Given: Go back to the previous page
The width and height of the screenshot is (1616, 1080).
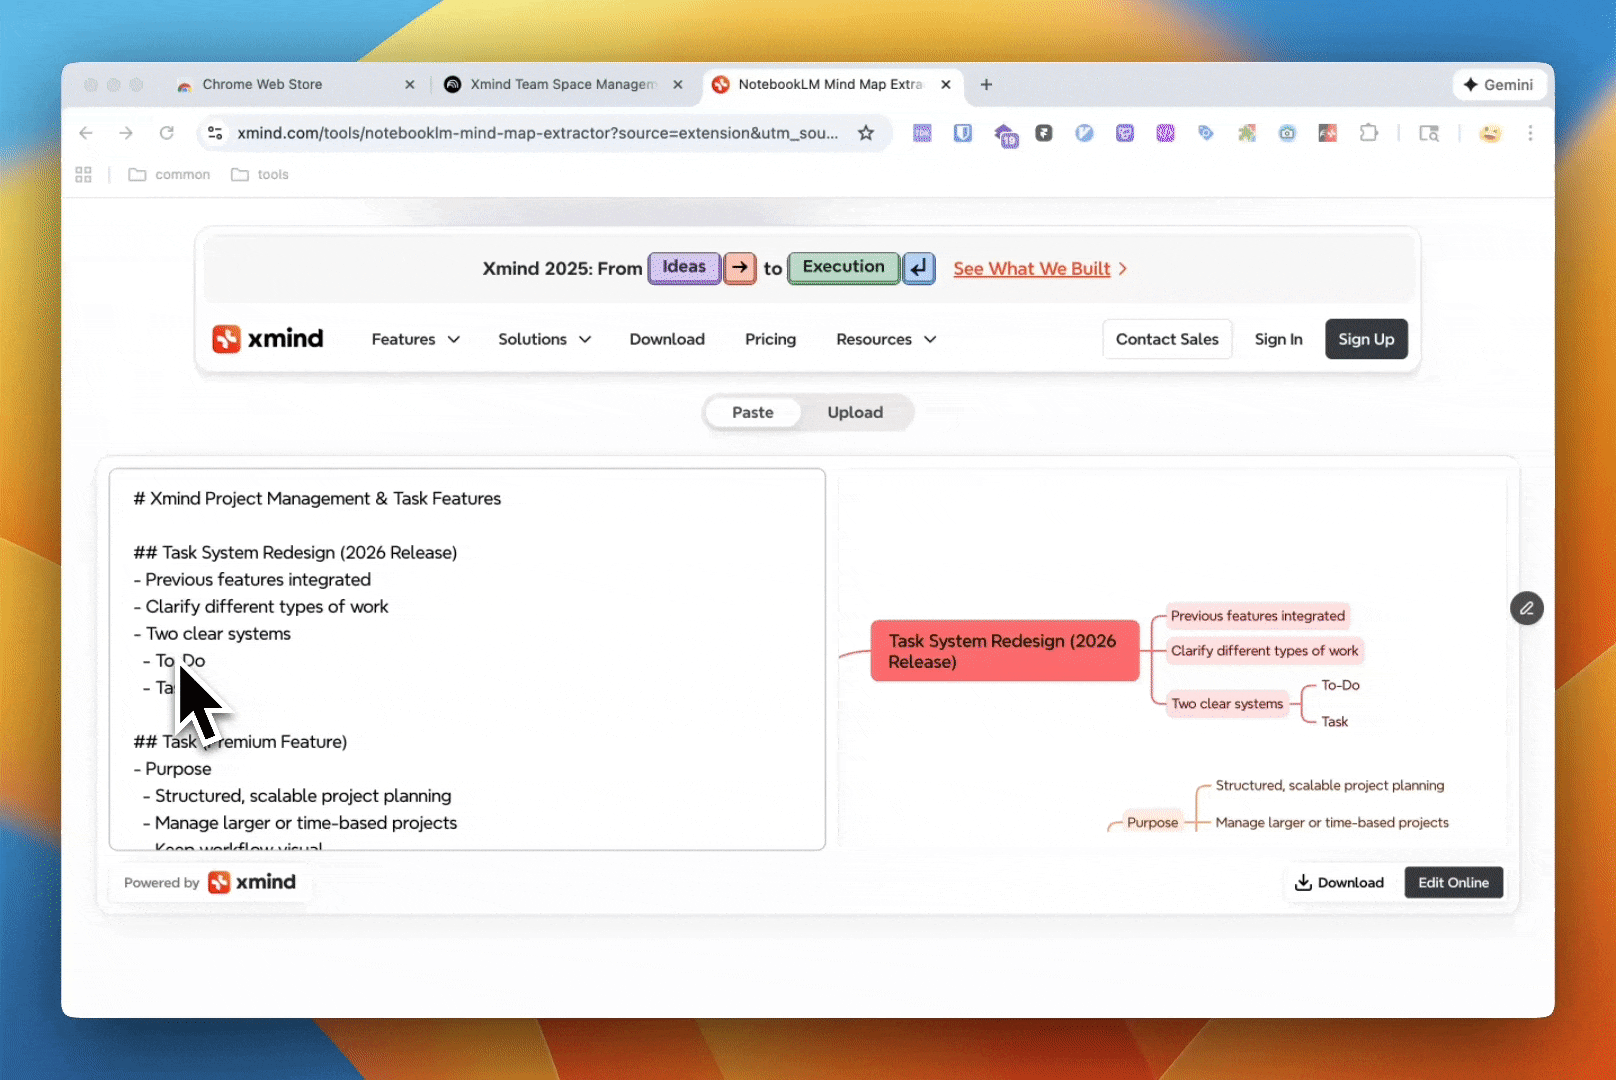Looking at the screenshot, I should (x=86, y=133).
